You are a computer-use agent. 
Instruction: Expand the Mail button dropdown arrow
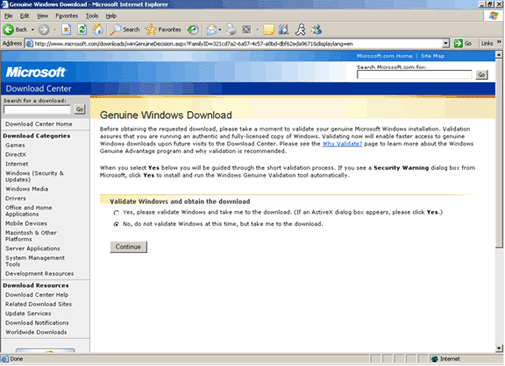click(220, 30)
